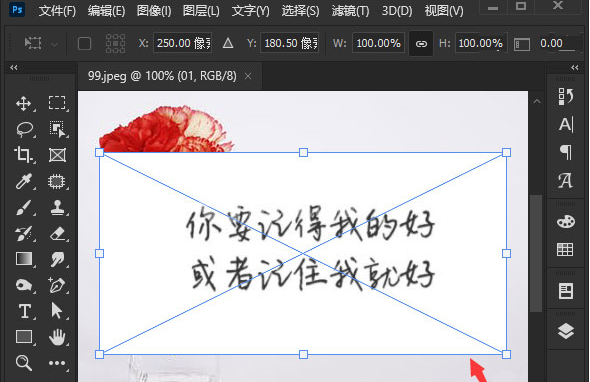This screenshot has height=382, width=590.
Task: Open the 视图(V) menu
Action: (x=444, y=11)
